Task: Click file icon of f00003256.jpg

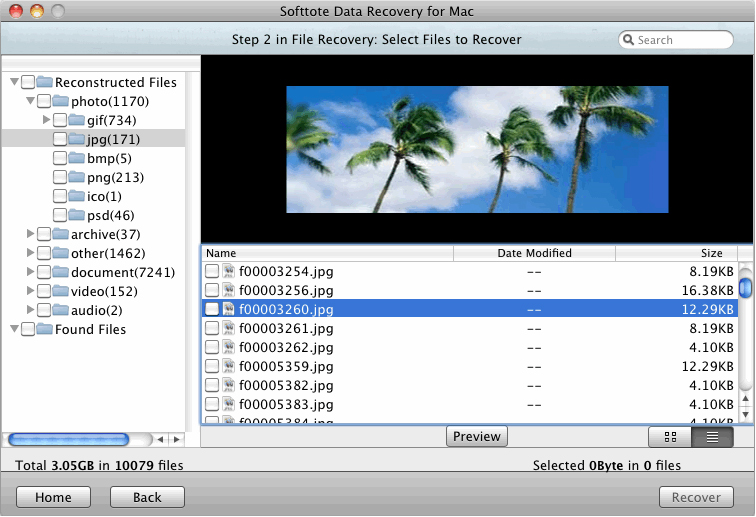Action: [228, 290]
